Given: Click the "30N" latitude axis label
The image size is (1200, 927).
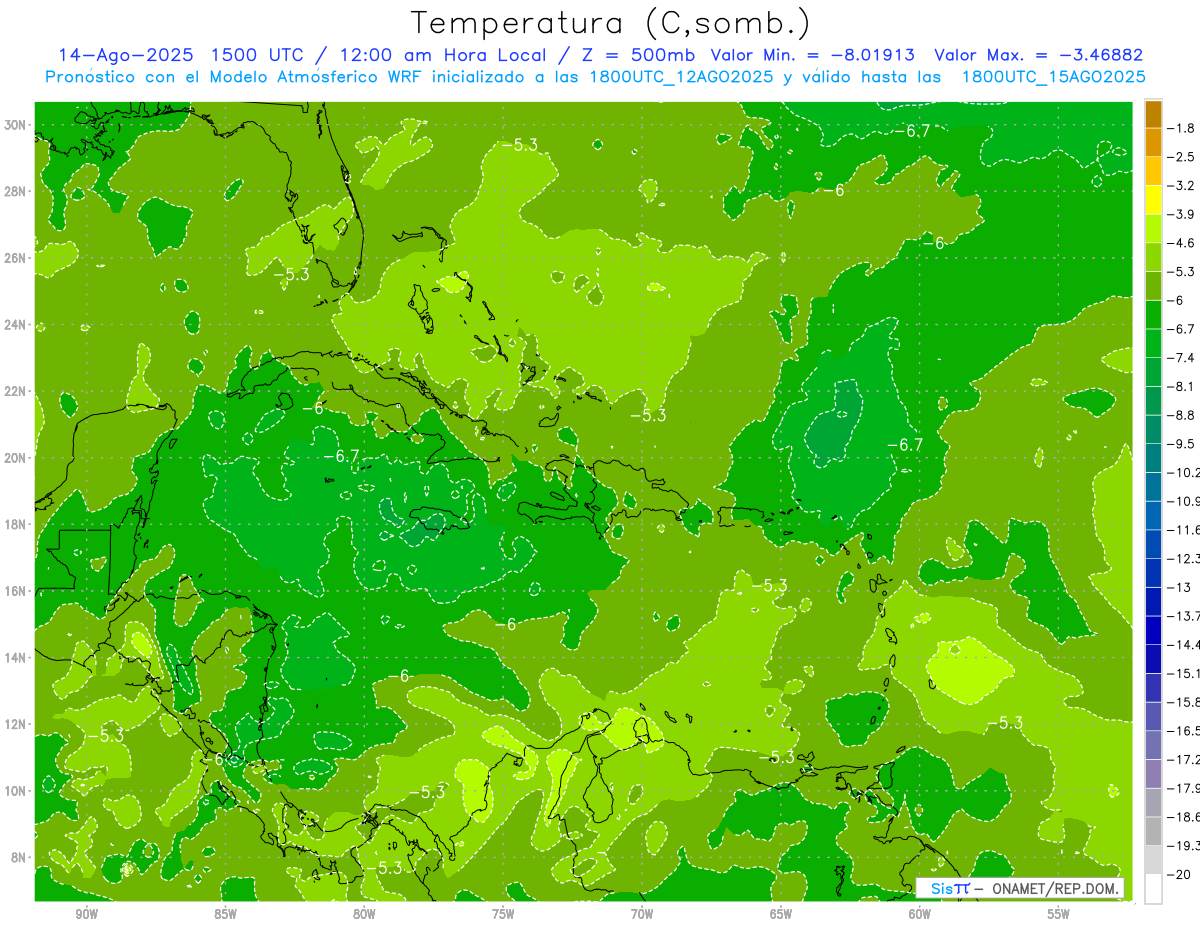Looking at the screenshot, I should 17,125.
